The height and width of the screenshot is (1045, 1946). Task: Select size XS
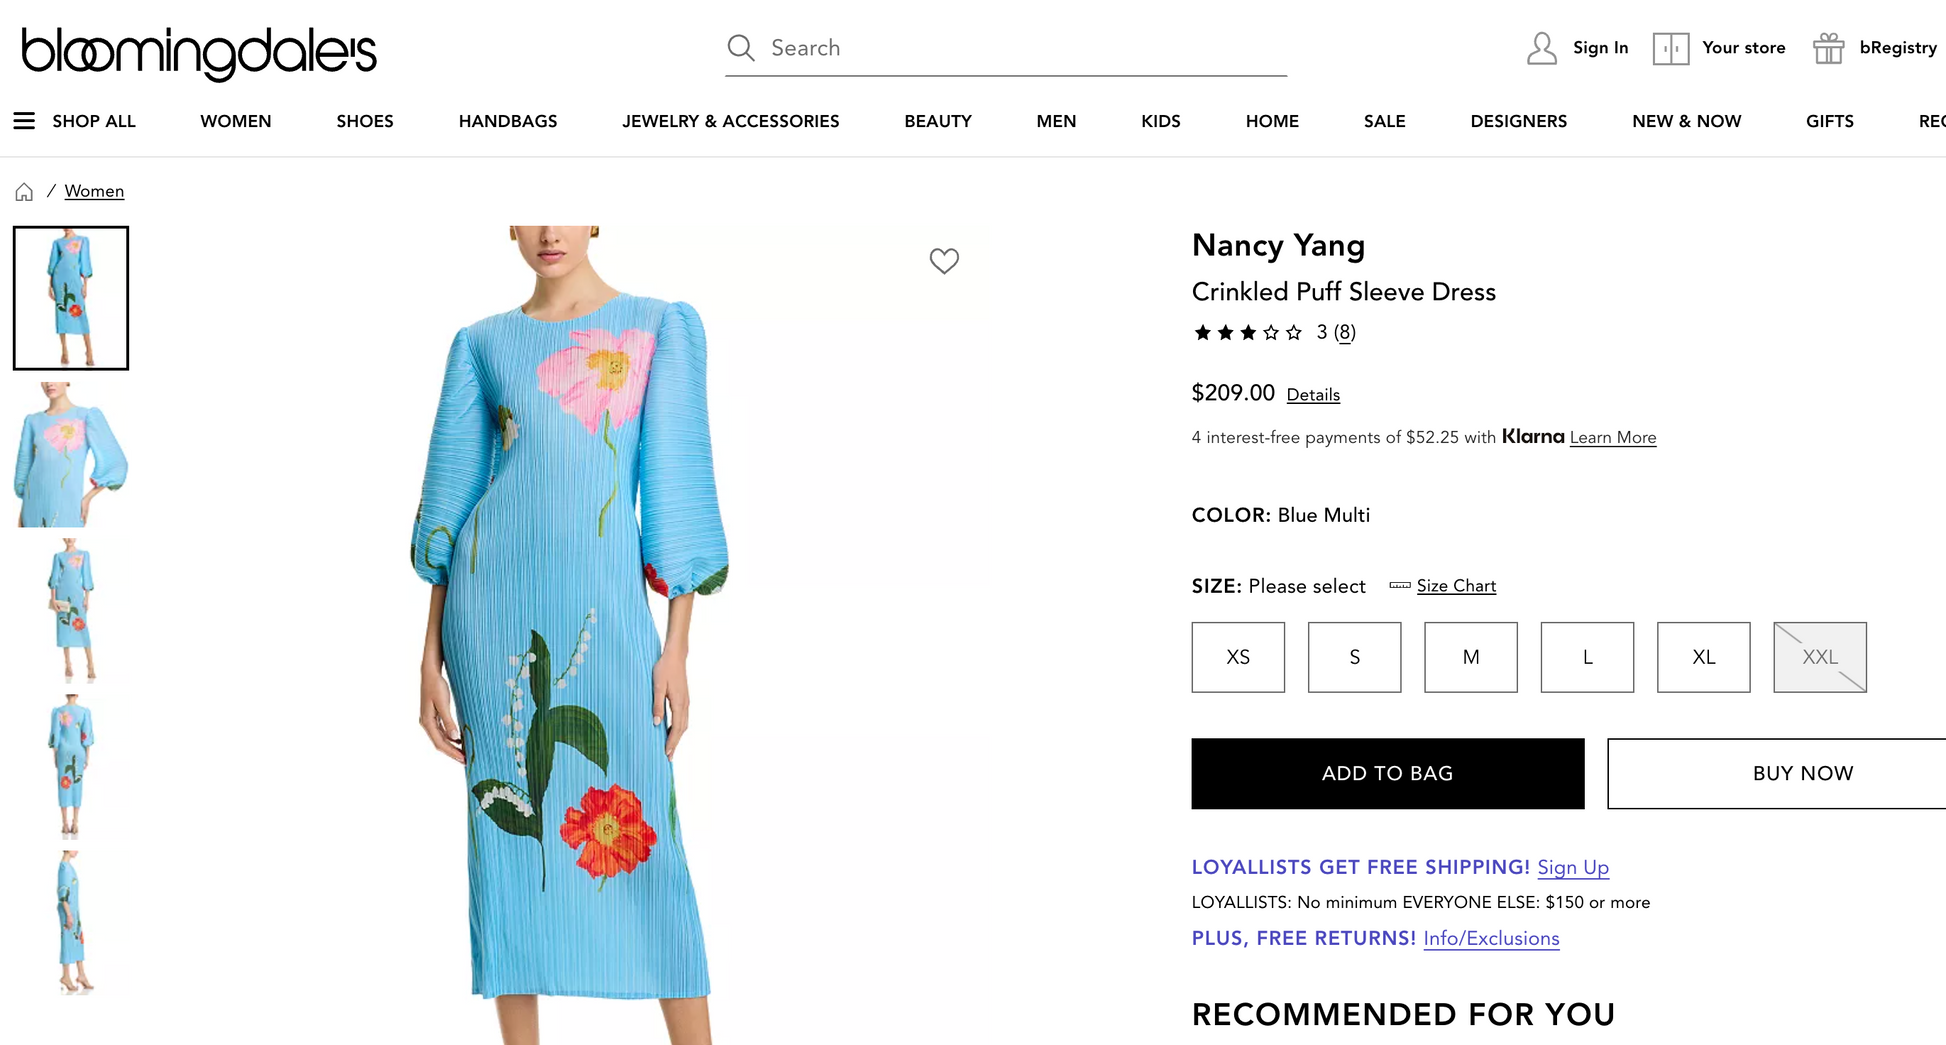coord(1238,657)
